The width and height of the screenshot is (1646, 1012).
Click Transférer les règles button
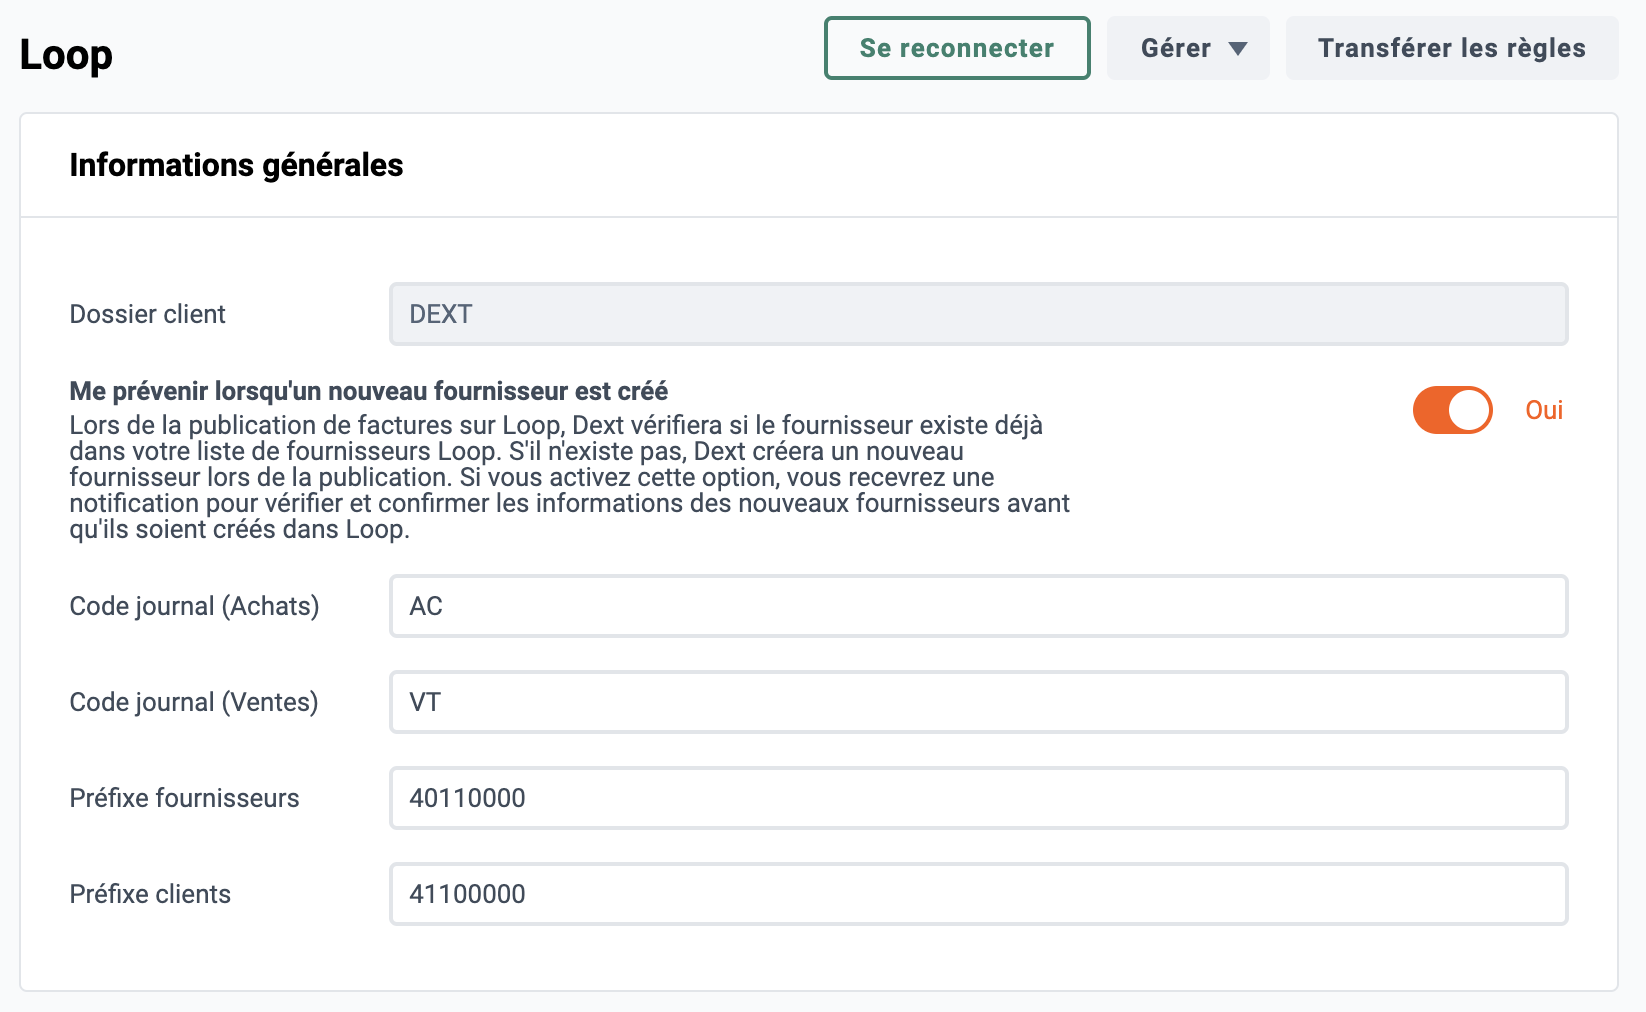[1452, 48]
